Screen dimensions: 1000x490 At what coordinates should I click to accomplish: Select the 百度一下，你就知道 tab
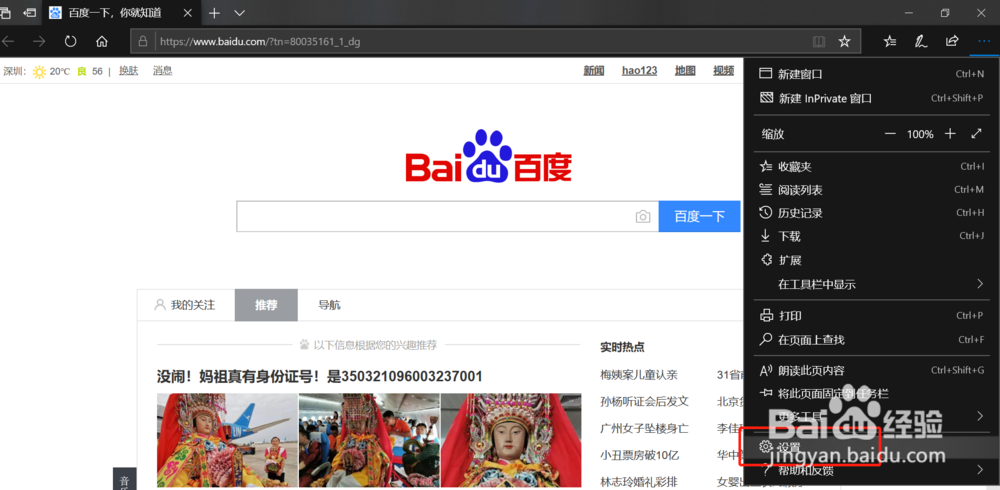pyautogui.click(x=121, y=13)
